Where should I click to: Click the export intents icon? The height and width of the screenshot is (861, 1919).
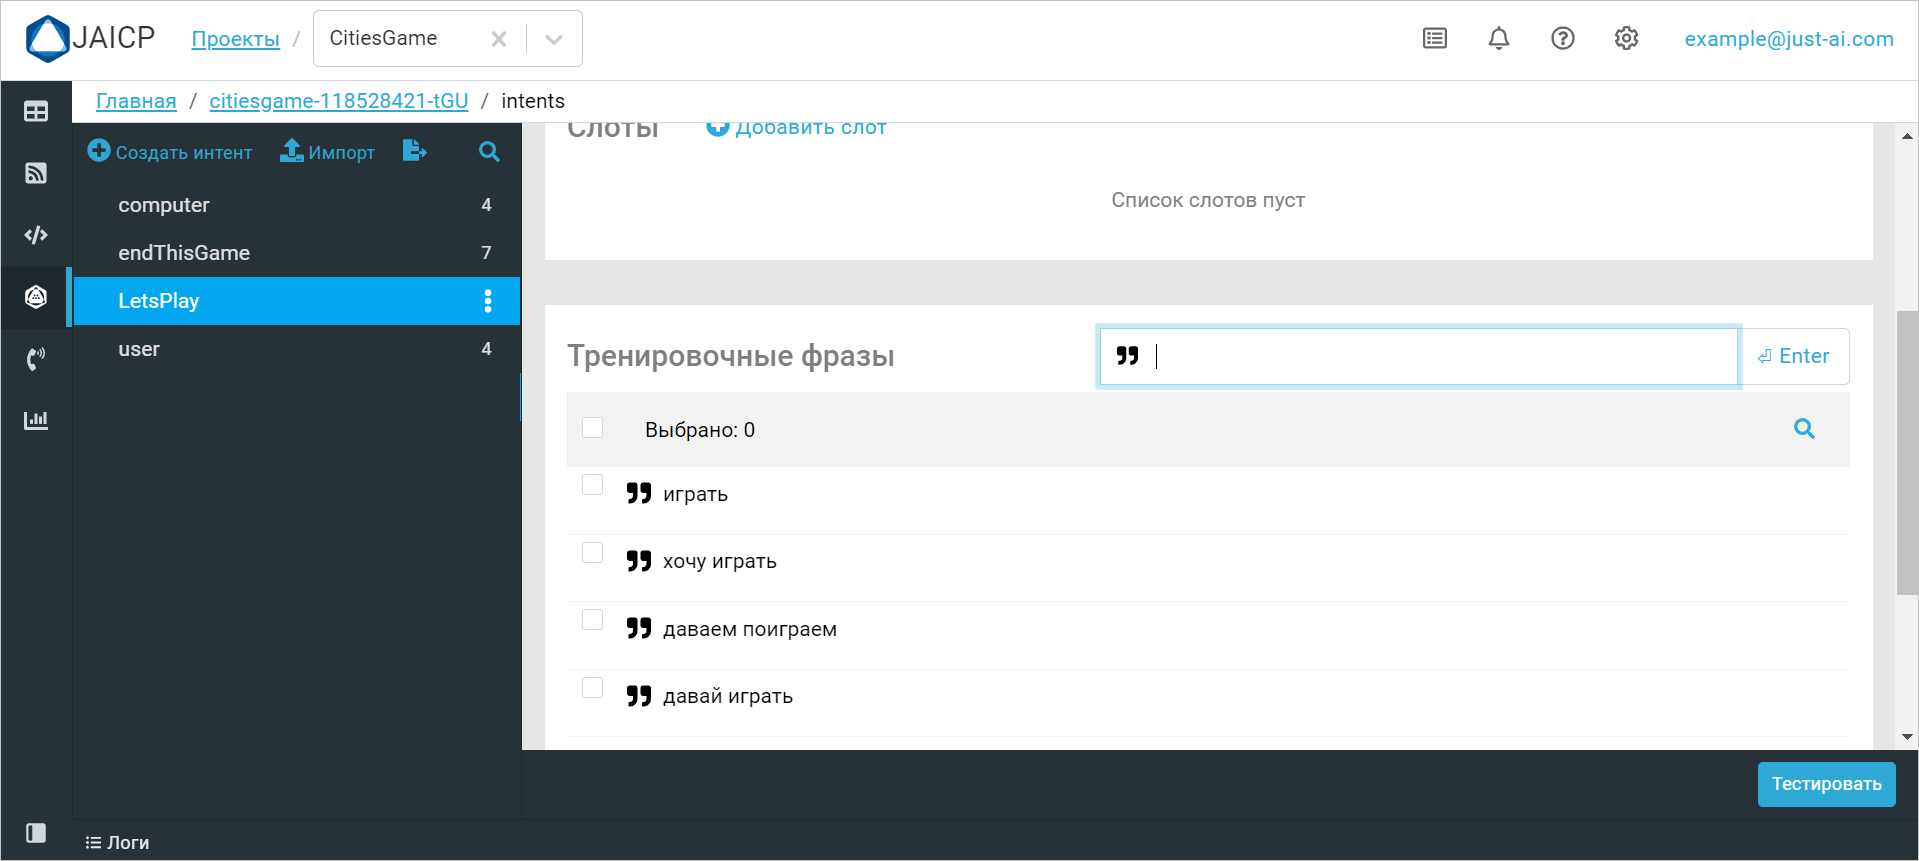tap(414, 151)
